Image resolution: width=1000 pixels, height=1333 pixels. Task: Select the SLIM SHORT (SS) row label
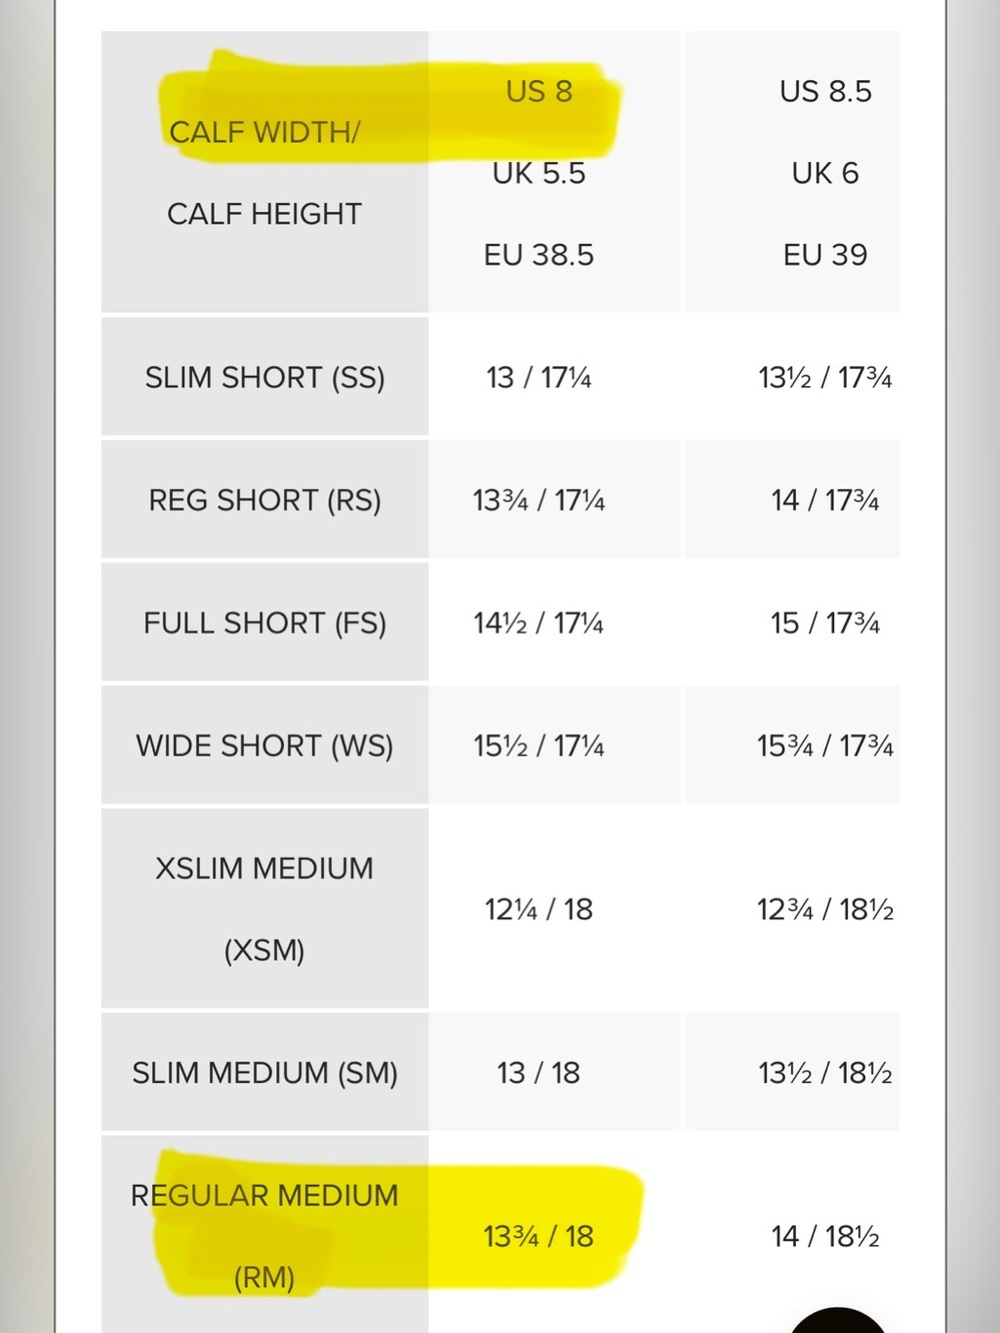click(265, 377)
